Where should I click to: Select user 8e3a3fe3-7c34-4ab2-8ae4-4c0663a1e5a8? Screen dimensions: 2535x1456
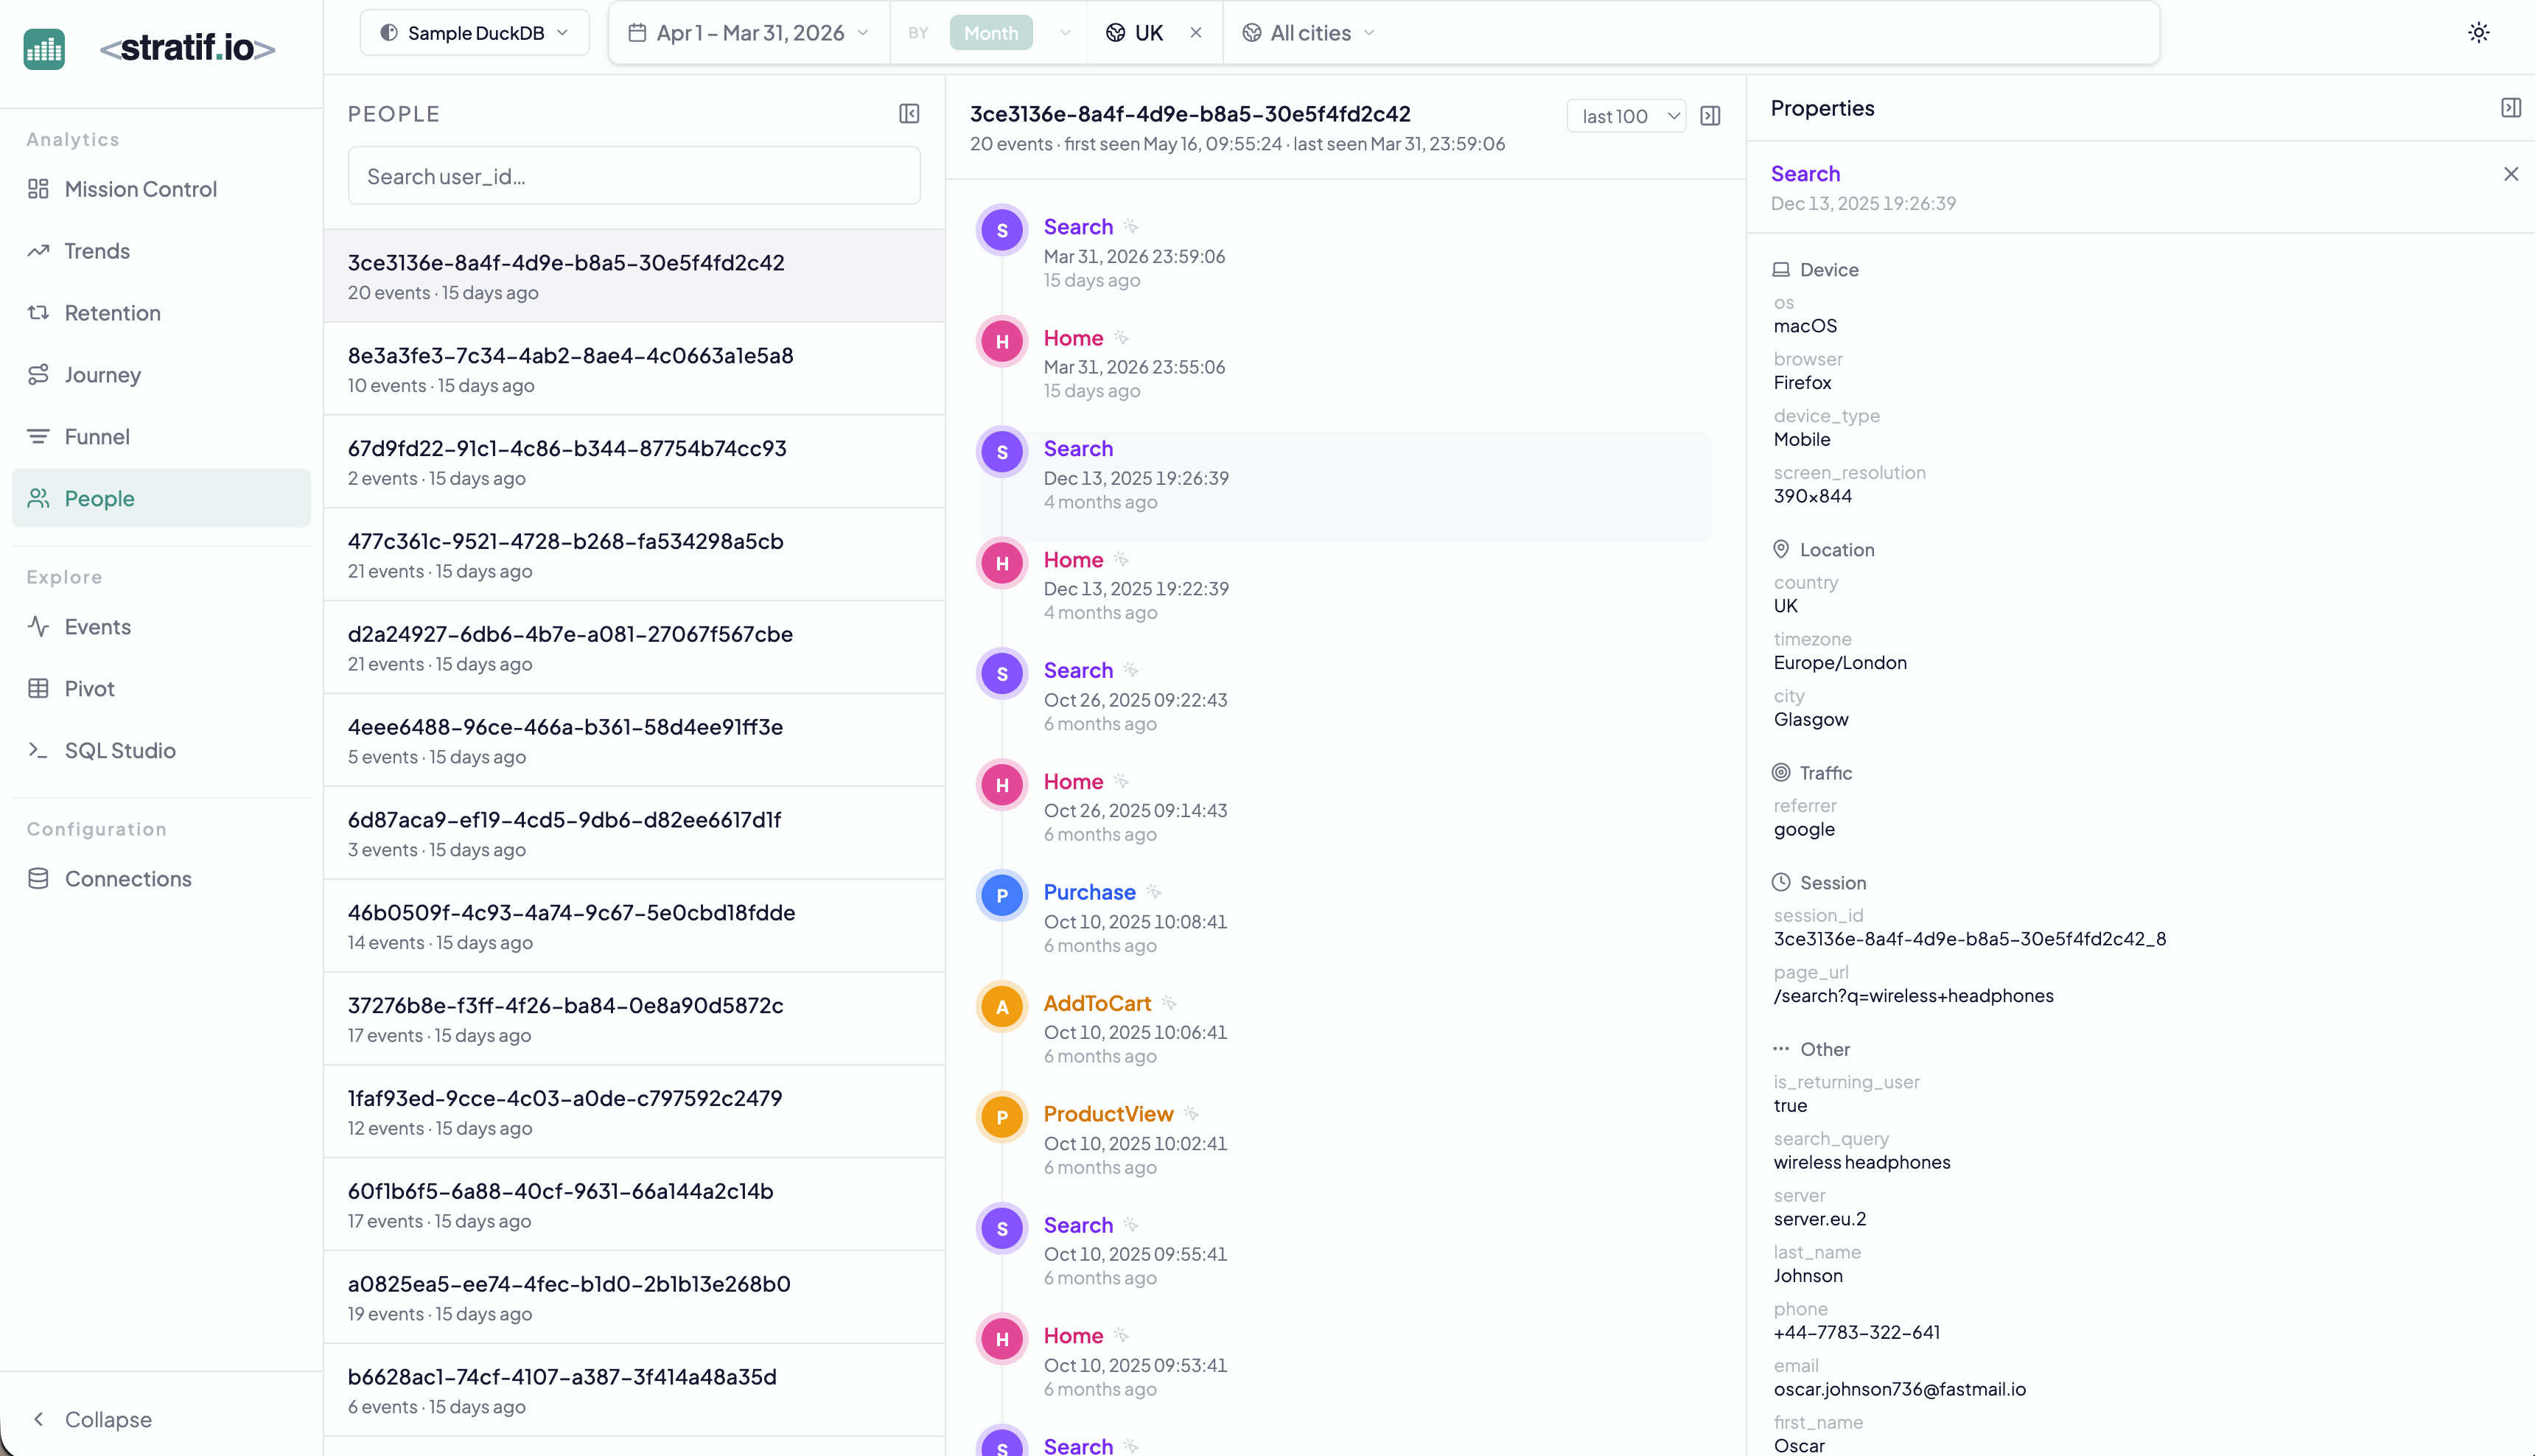click(x=634, y=369)
